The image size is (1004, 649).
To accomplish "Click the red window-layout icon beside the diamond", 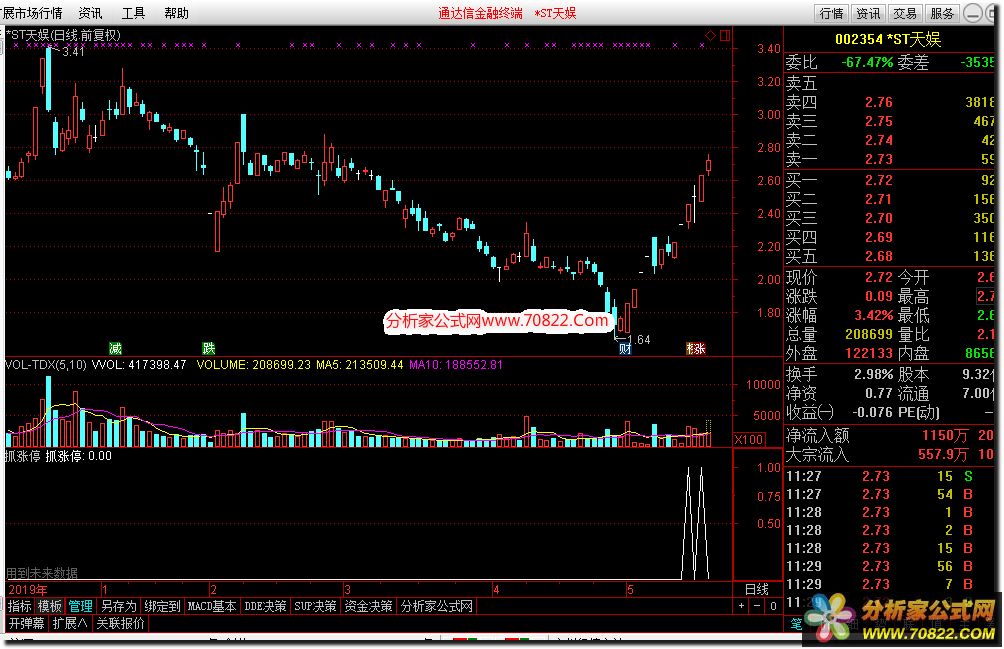I will pyautogui.click(x=725, y=35).
